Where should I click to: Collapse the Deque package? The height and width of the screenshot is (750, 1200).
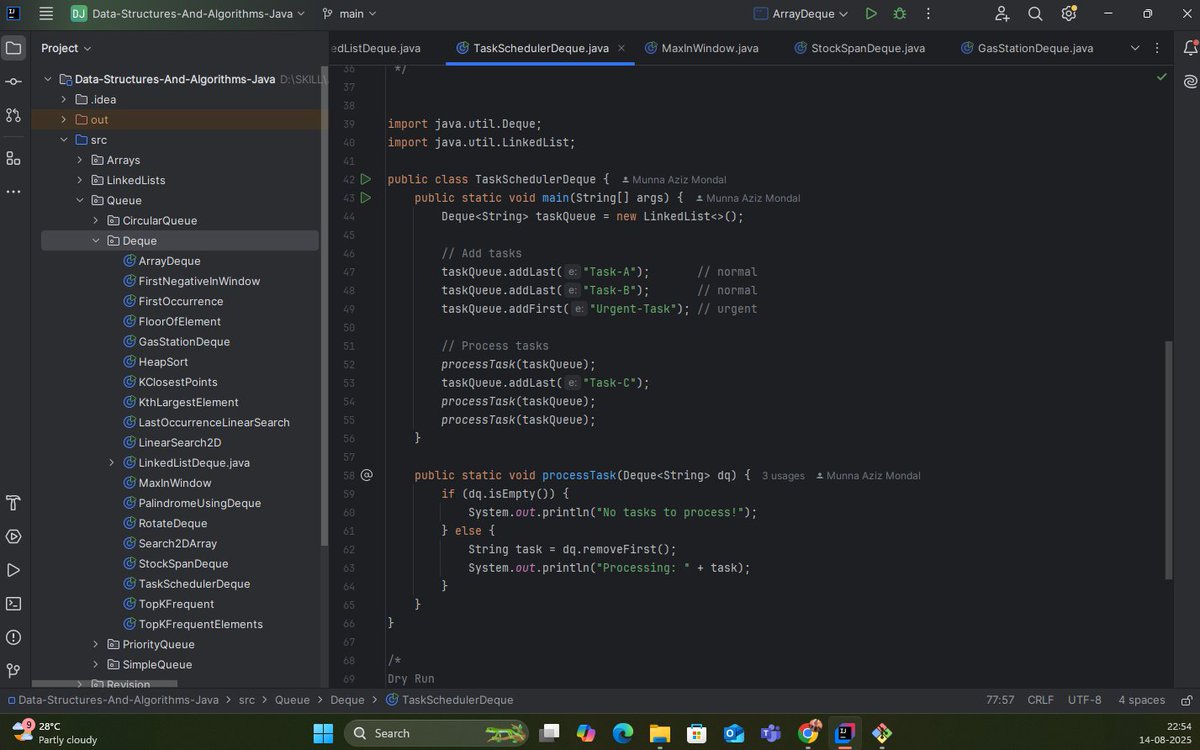tap(96, 241)
